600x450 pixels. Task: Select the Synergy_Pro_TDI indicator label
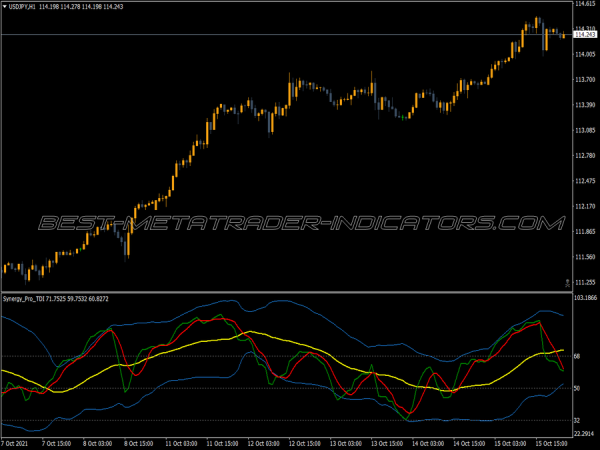[28, 299]
